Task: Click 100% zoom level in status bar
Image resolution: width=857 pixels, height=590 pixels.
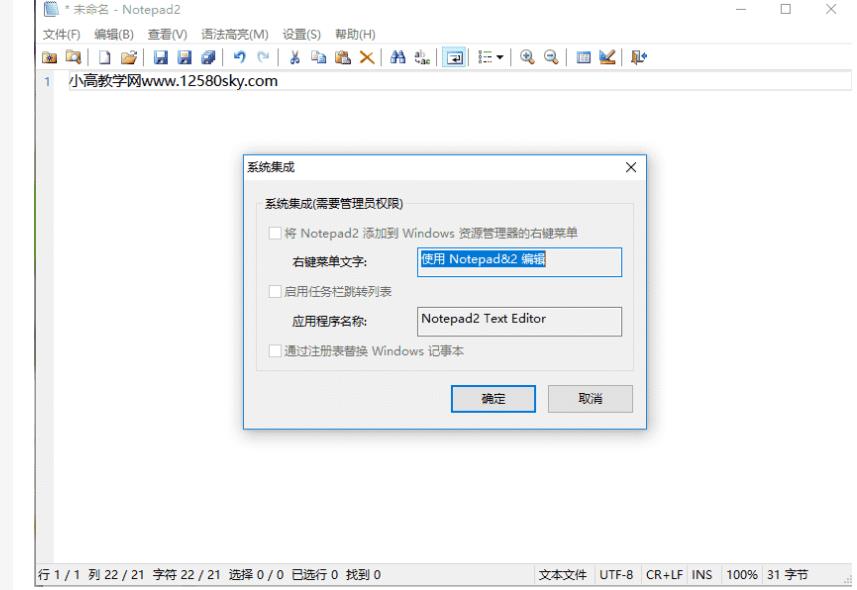Action: click(x=742, y=575)
